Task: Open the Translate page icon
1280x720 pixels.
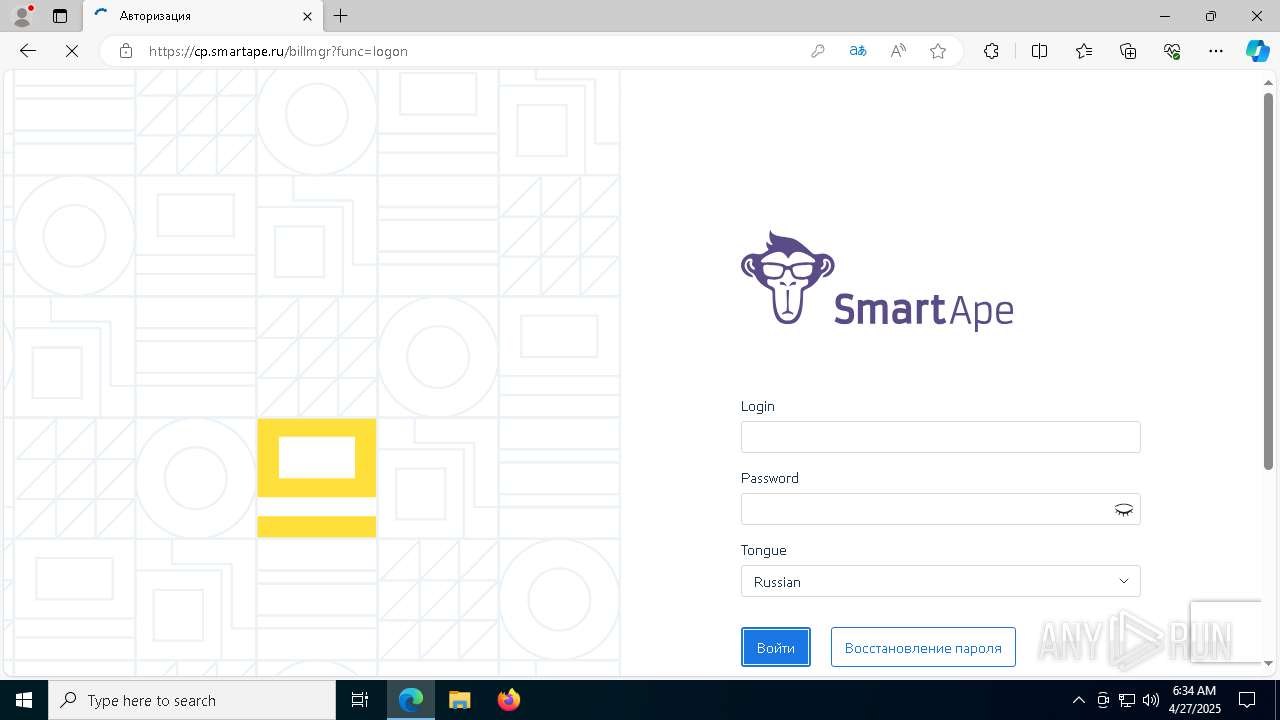Action: 858,51
